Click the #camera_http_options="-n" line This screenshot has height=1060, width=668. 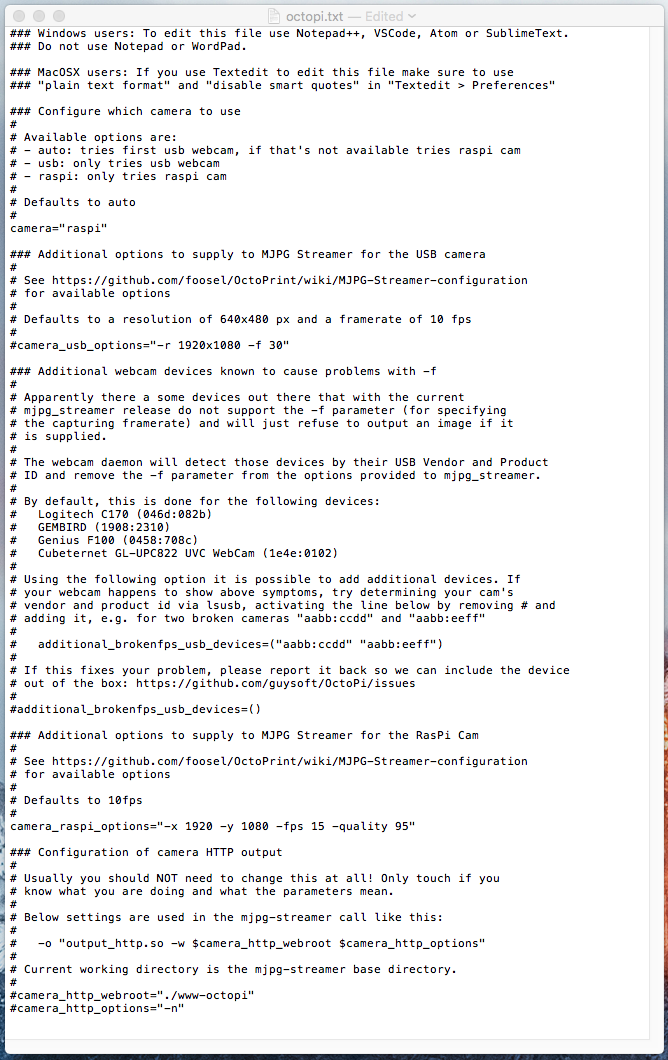pos(97,1008)
